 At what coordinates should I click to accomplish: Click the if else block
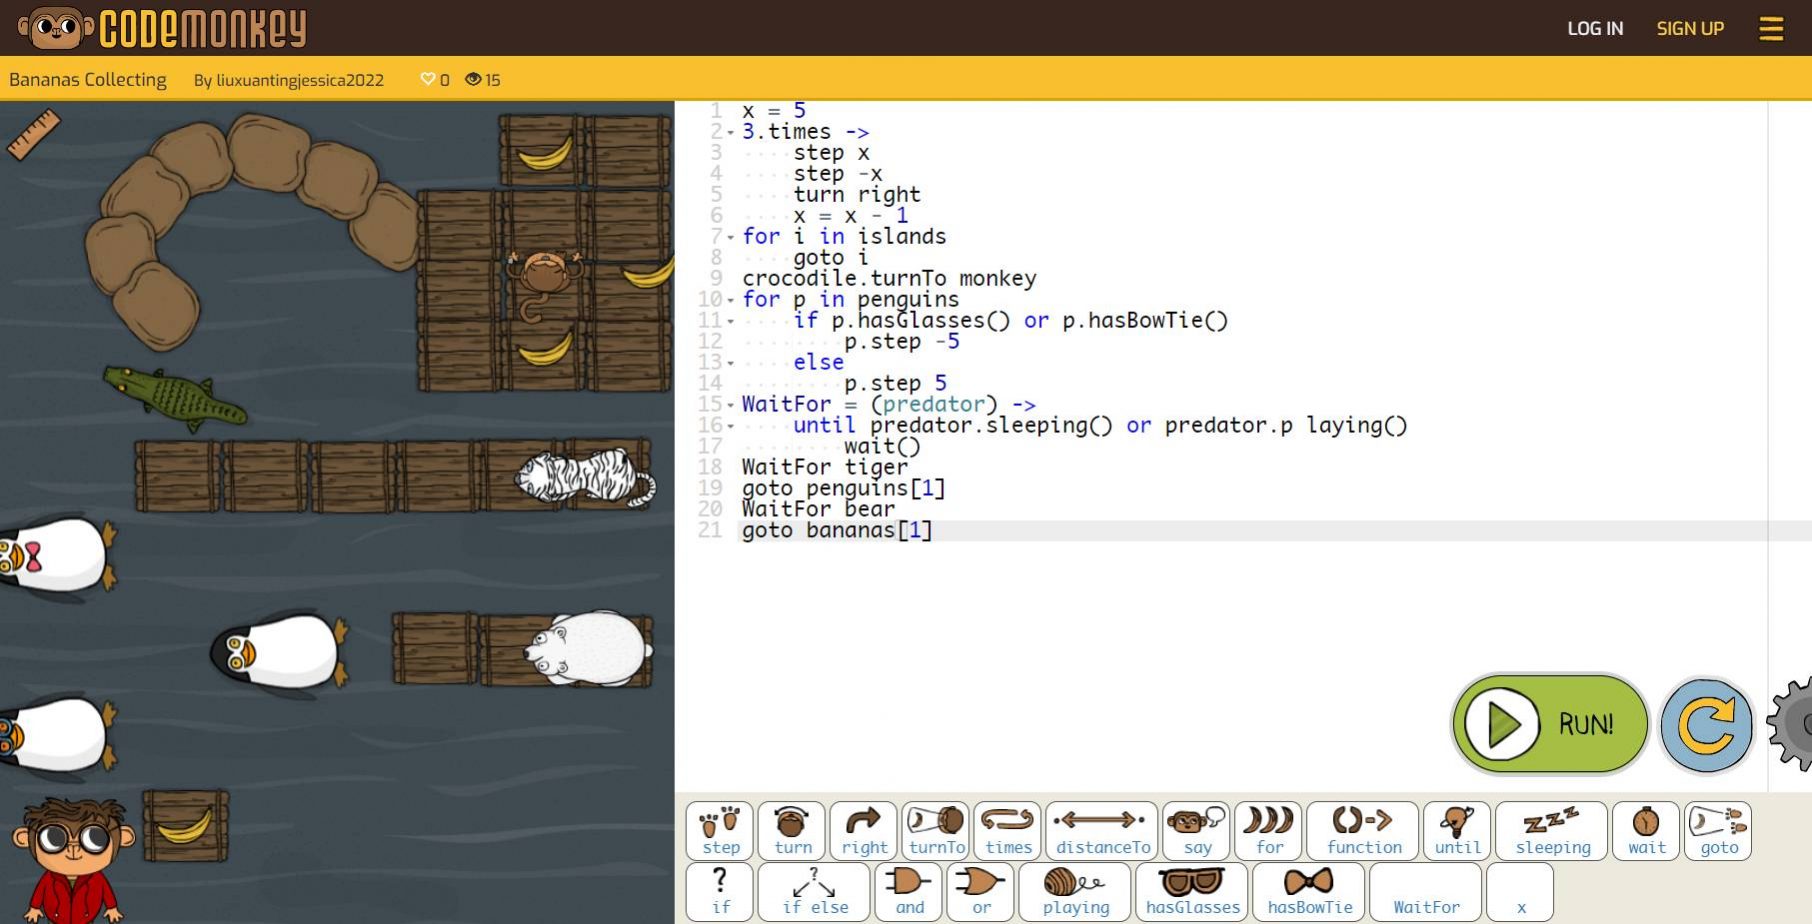pos(814,891)
